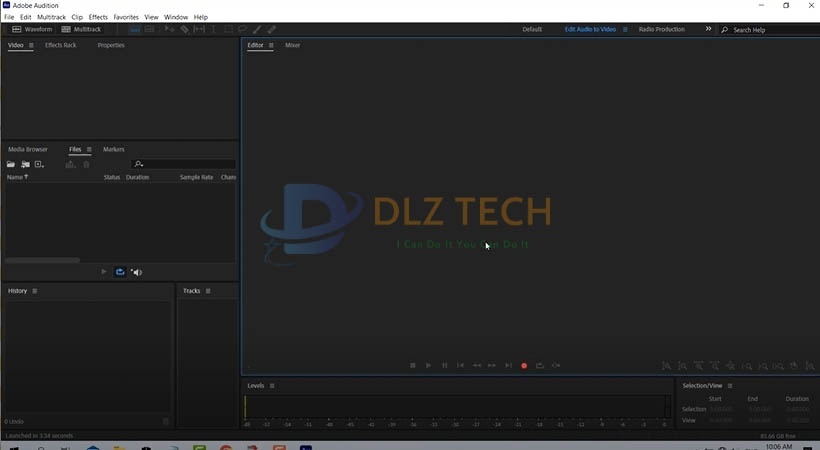The height and width of the screenshot is (450, 820).
Task: Click the Pause button in transport controls
Action: tap(445, 366)
